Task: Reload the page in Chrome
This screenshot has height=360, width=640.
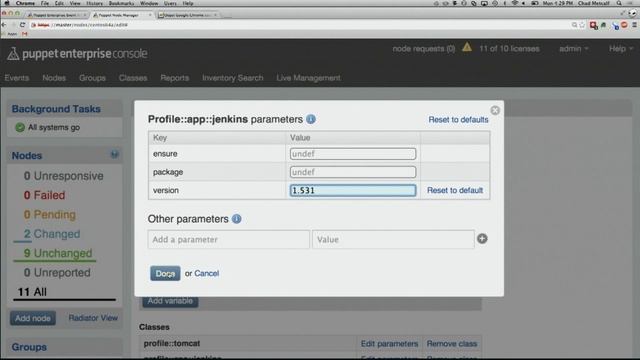Action: 22,25
